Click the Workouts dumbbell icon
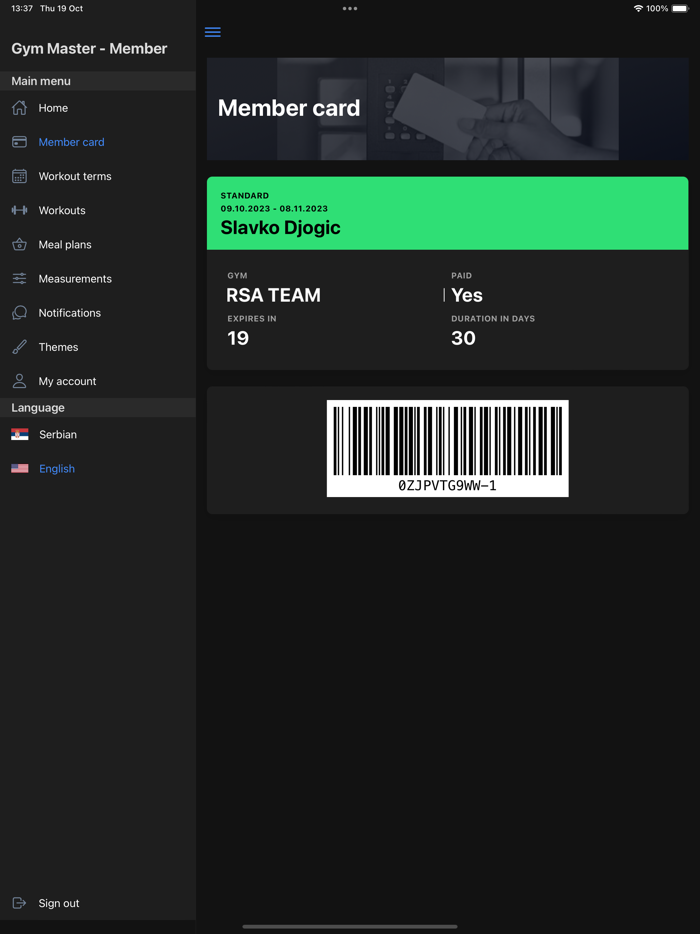 (20, 210)
